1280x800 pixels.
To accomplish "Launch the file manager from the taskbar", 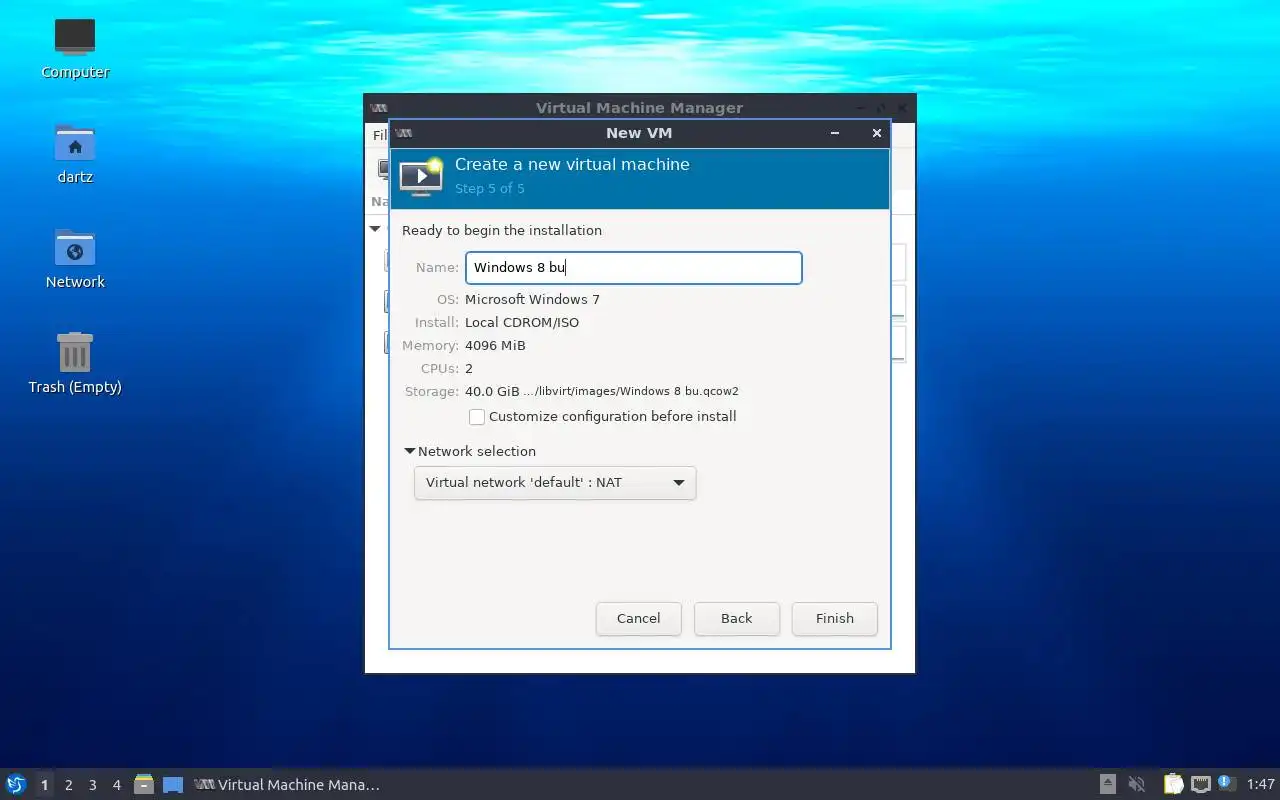I will pos(144,785).
